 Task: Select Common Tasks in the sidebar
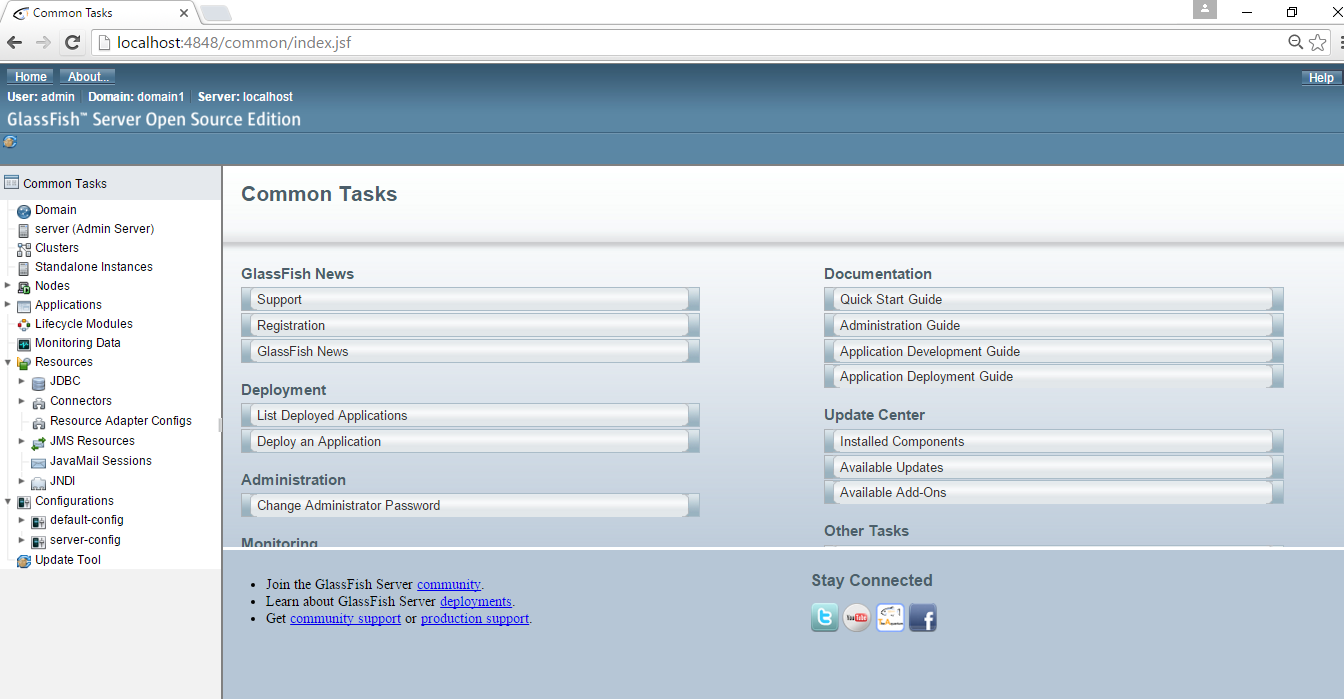point(65,184)
